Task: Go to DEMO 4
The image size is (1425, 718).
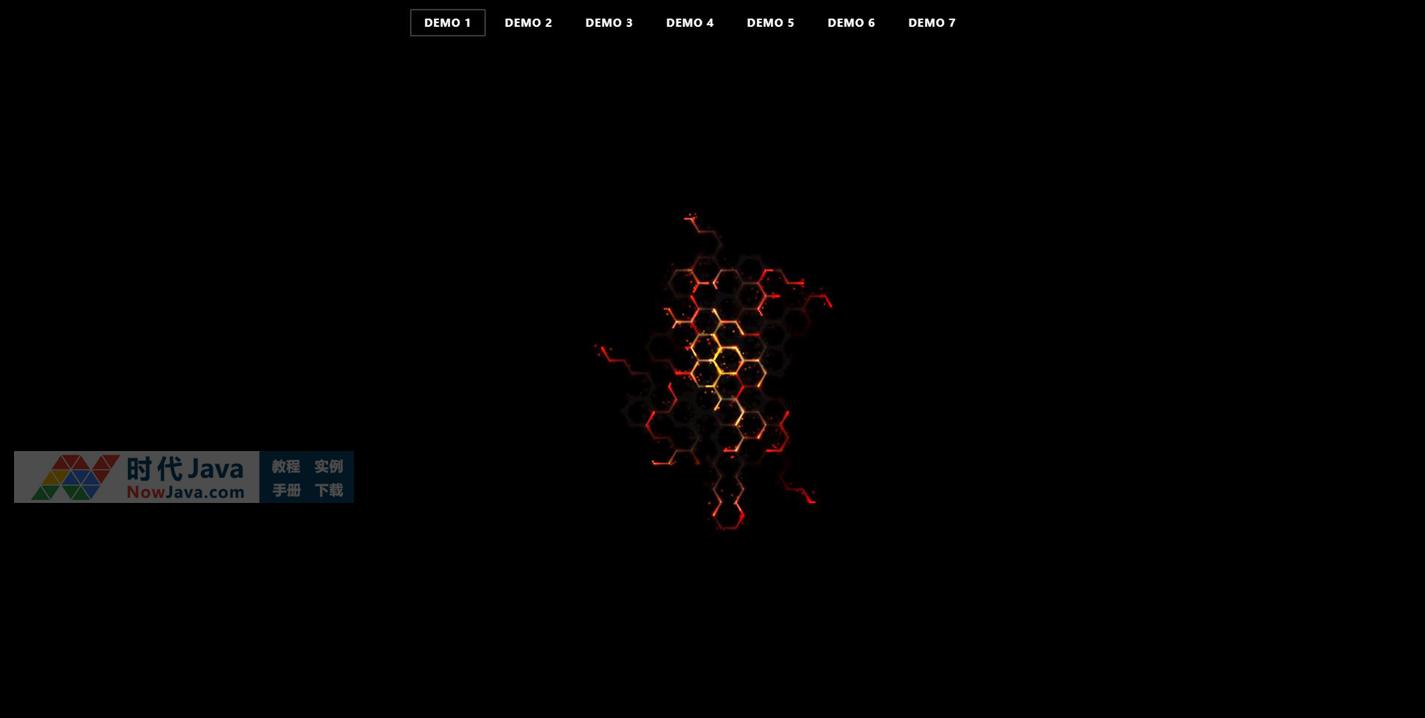Action: coord(690,23)
